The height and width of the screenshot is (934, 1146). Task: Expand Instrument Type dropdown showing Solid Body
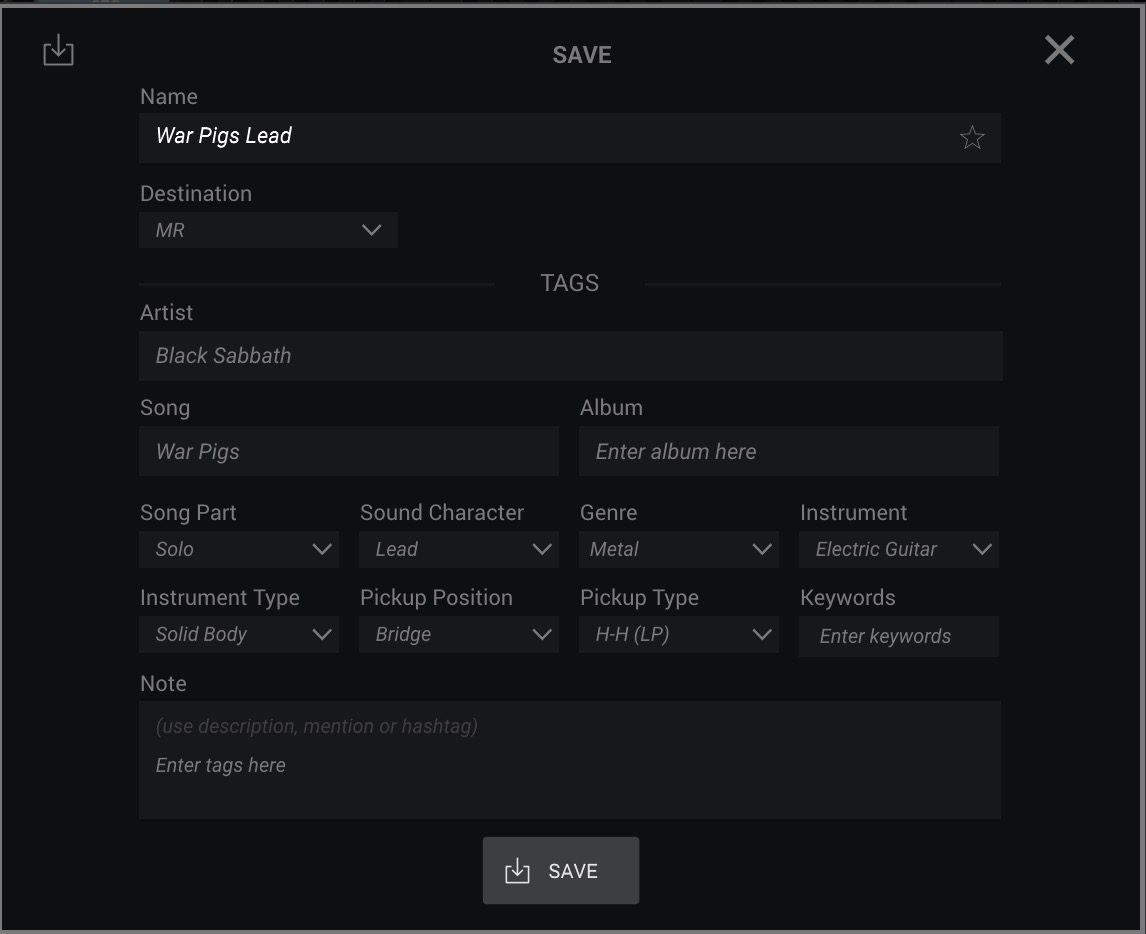click(238, 634)
